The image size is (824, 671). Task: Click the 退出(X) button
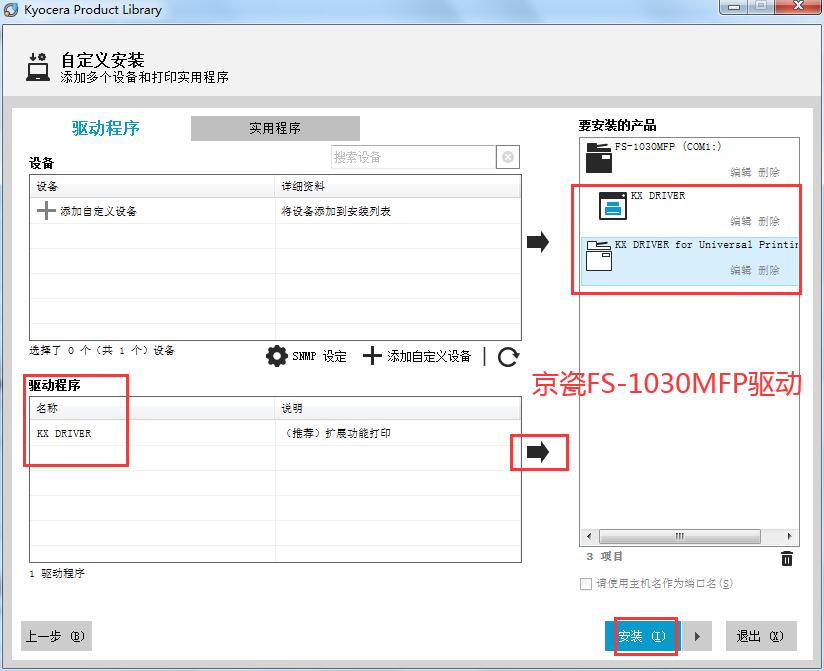pyautogui.click(x=761, y=636)
